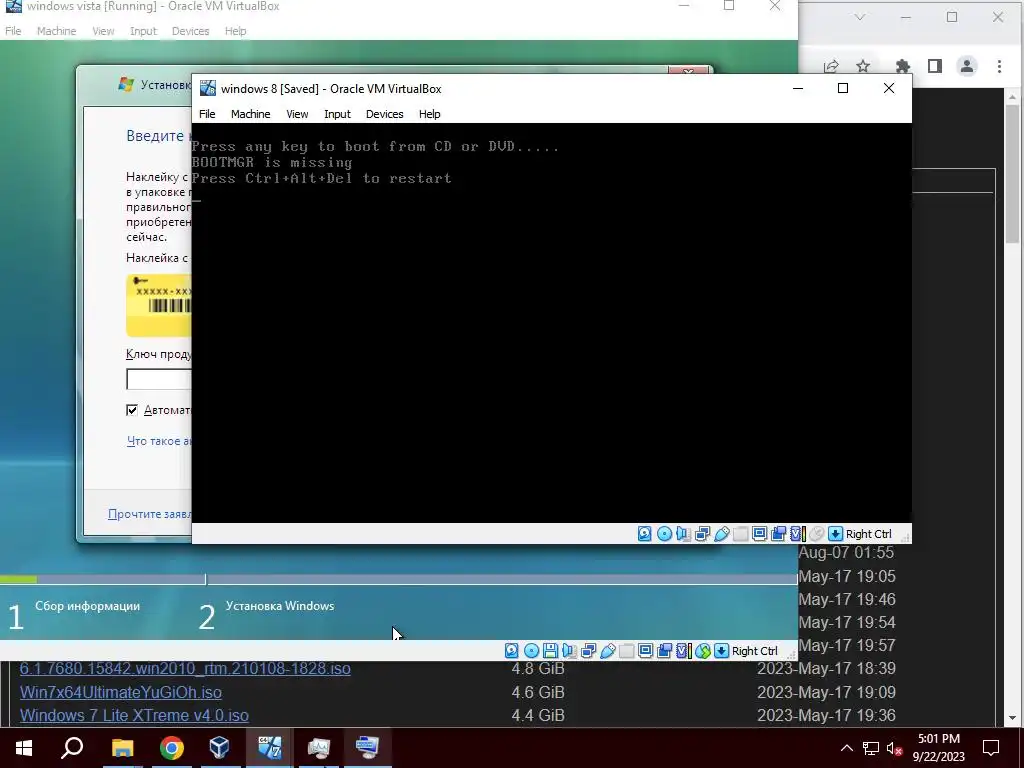The width and height of the screenshot is (1024, 768).
Task: Open Win7x64UltimateYuGiOh.iso link
Action: [121, 692]
